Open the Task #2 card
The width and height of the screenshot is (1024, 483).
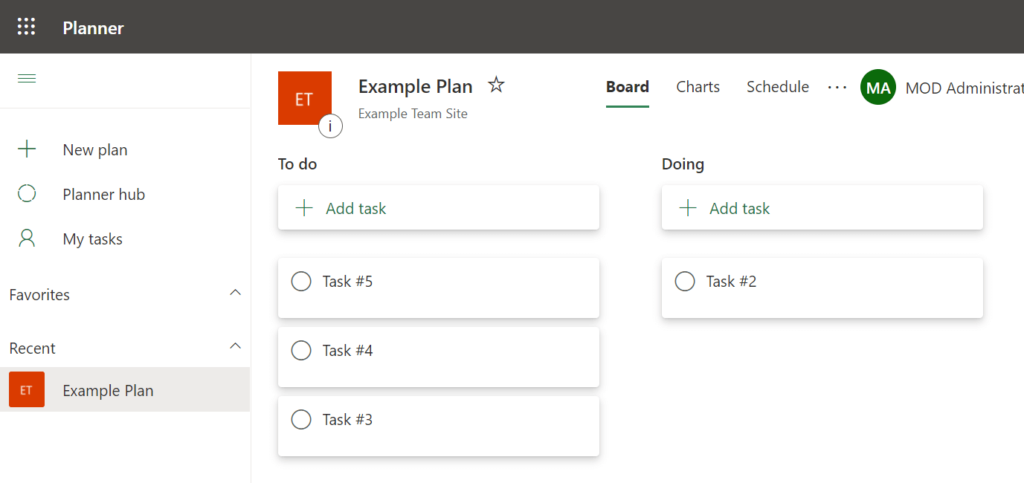[x=822, y=288]
